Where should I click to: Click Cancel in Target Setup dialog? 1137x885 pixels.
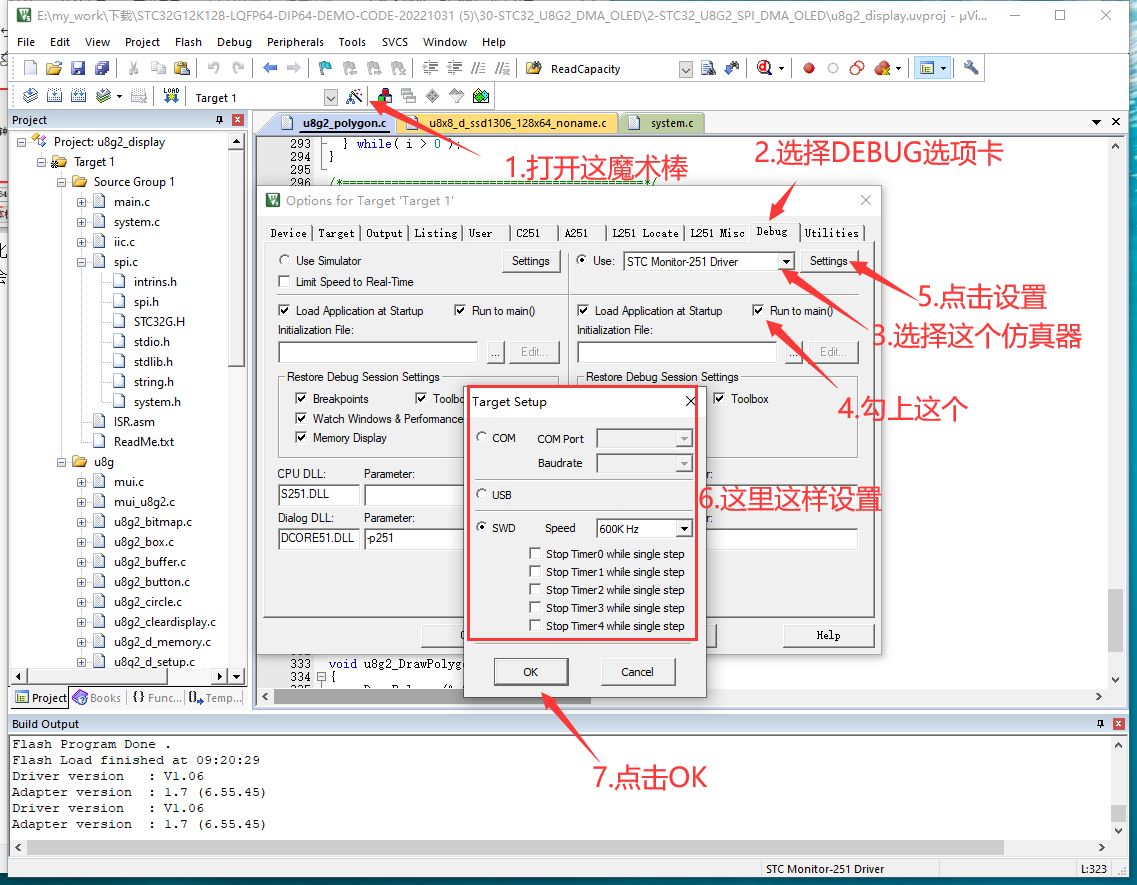[x=637, y=672]
